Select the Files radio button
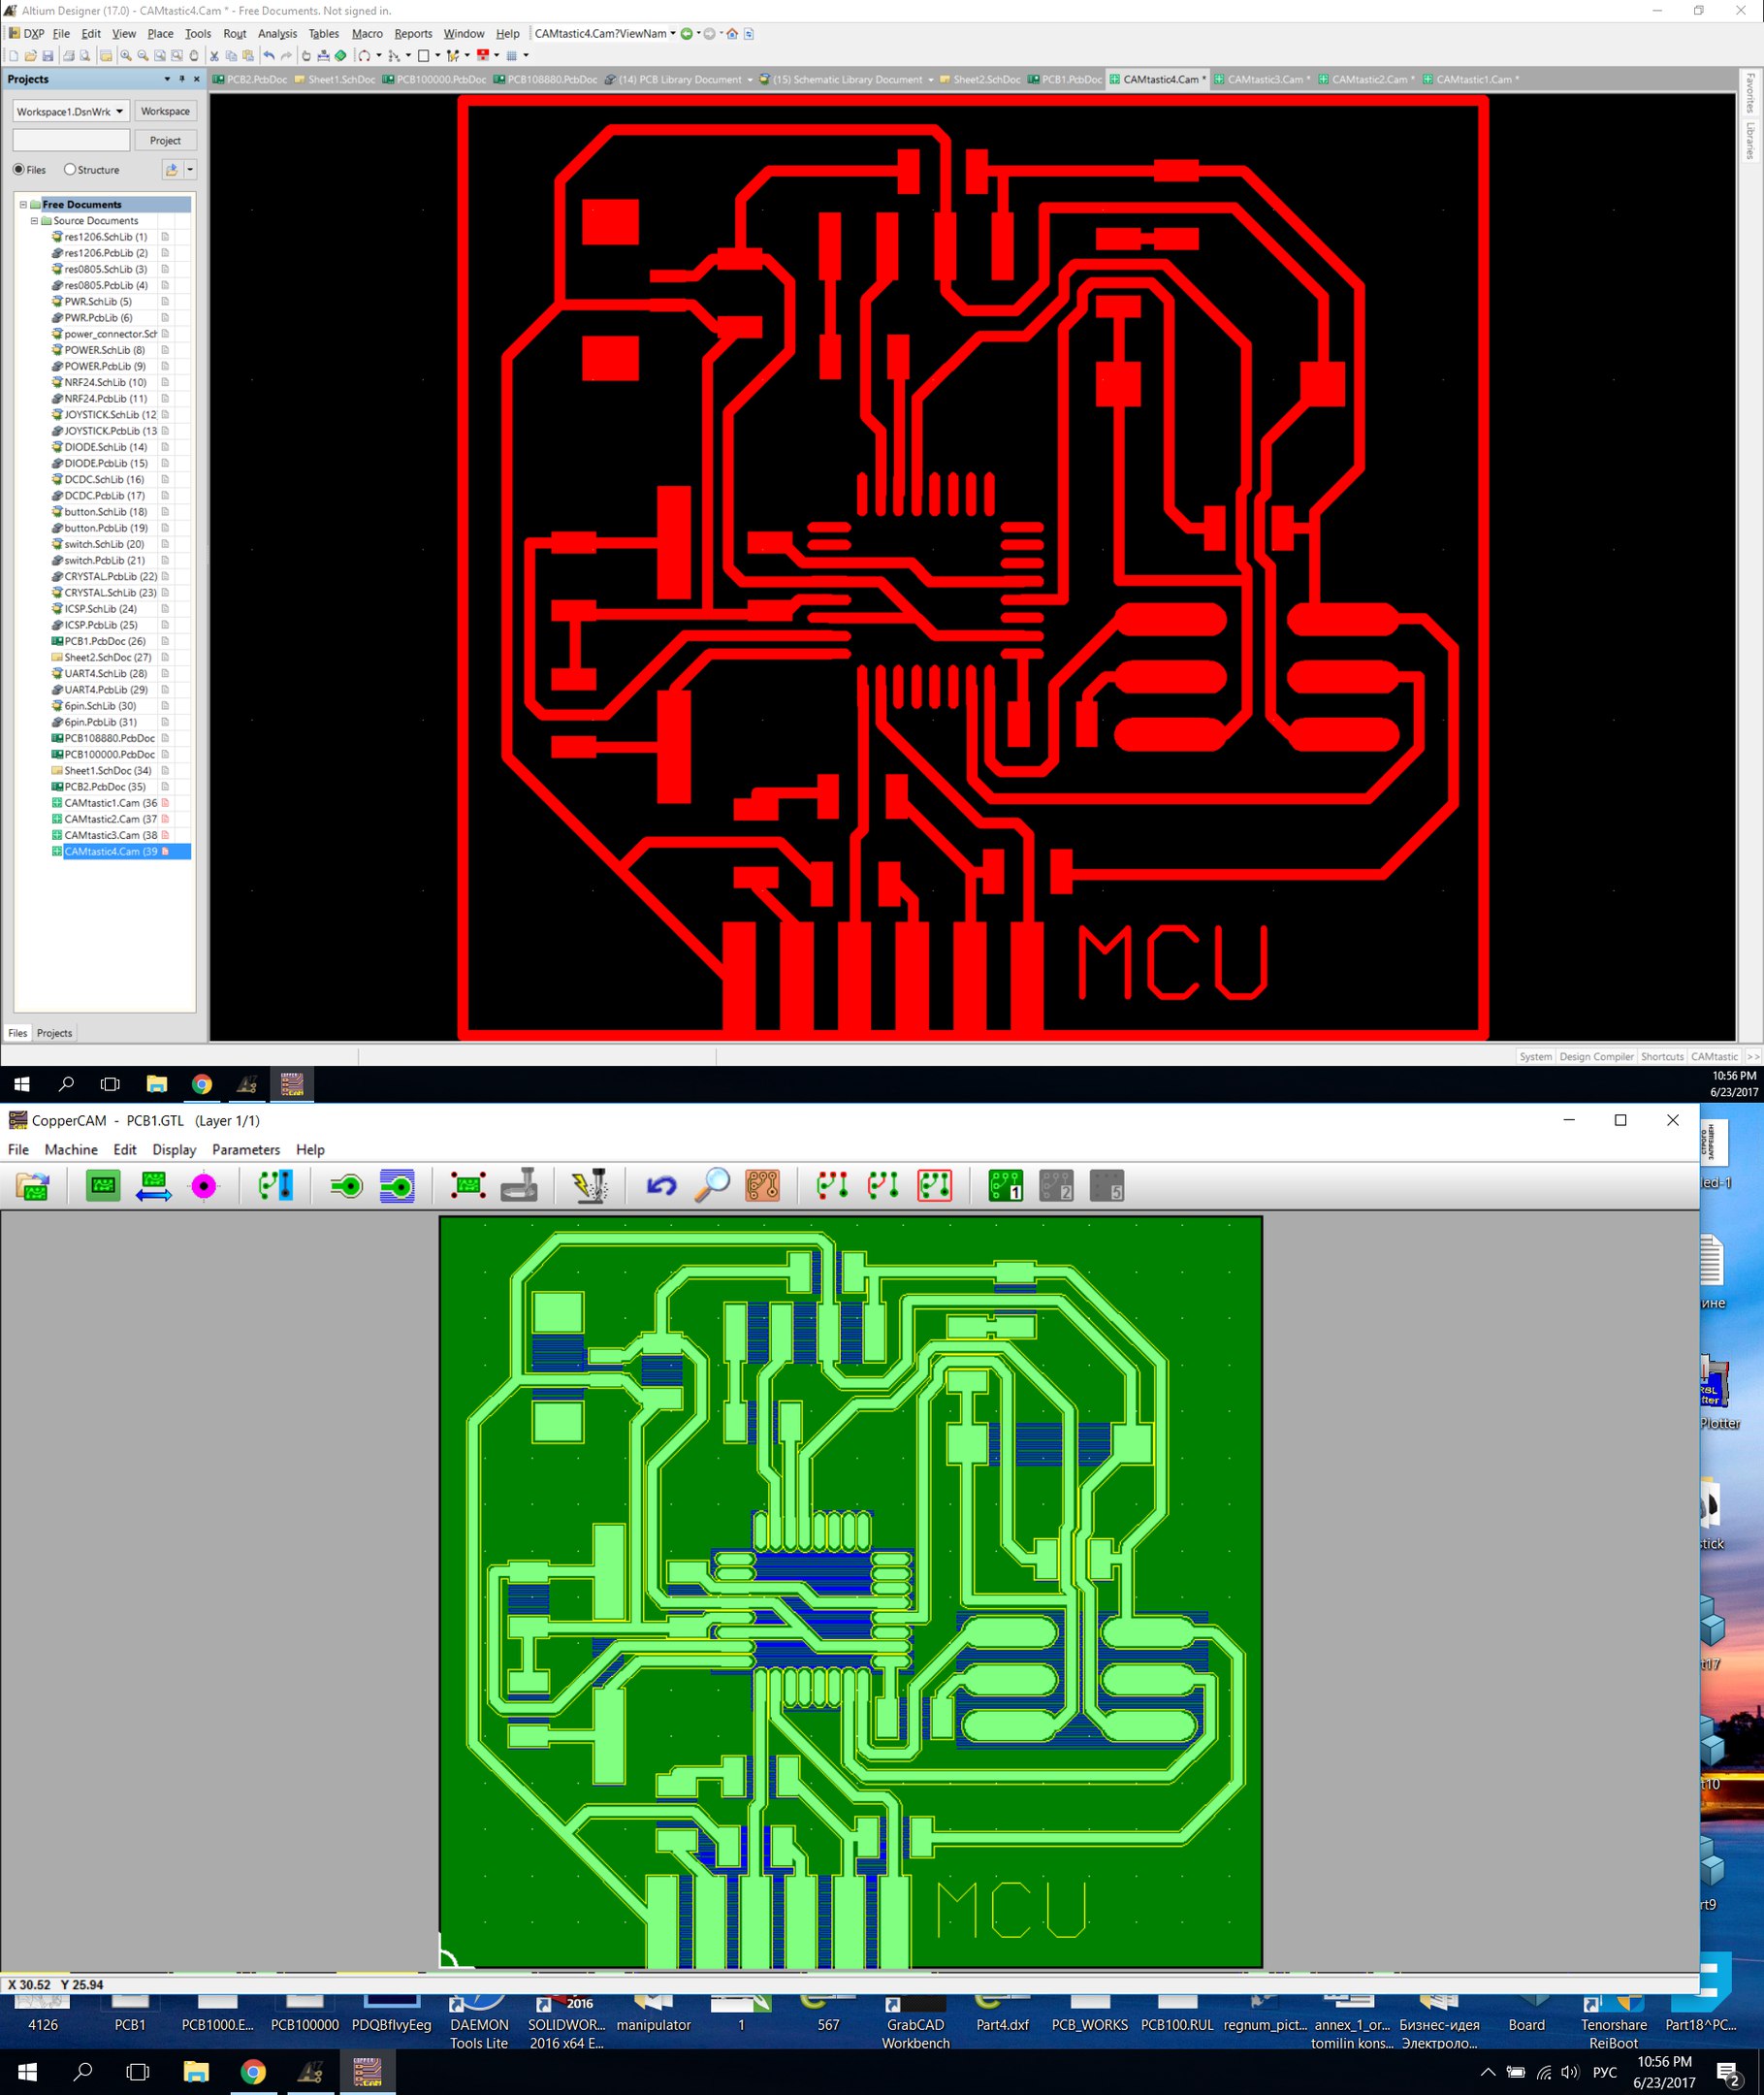The image size is (1764, 2095). pyautogui.click(x=19, y=170)
